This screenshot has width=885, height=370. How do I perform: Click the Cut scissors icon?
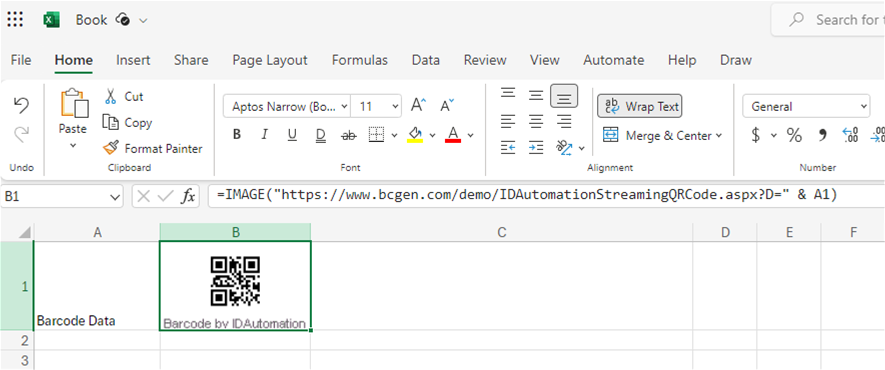point(111,96)
